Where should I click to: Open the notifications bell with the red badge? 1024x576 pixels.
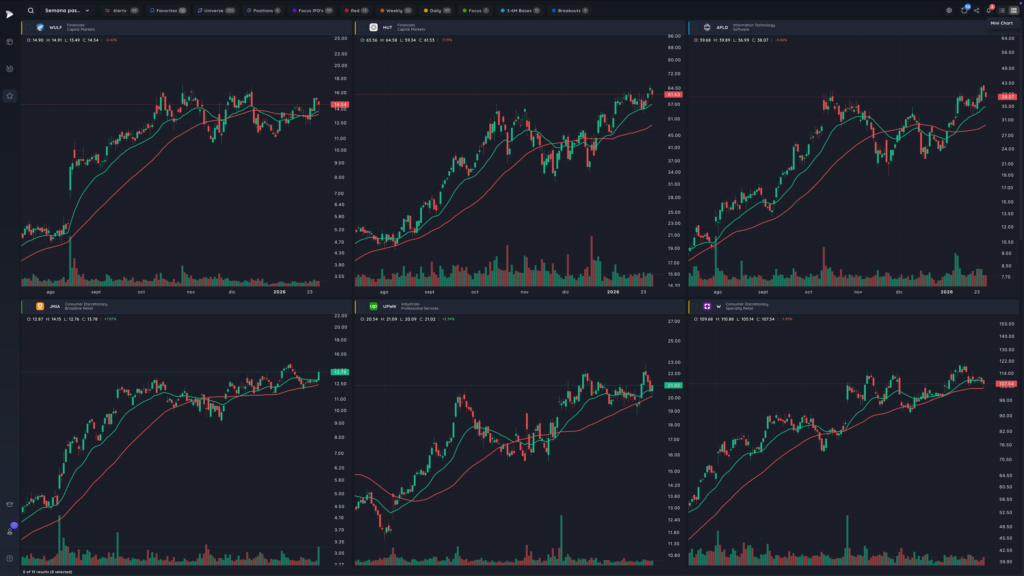pyautogui.click(x=989, y=10)
